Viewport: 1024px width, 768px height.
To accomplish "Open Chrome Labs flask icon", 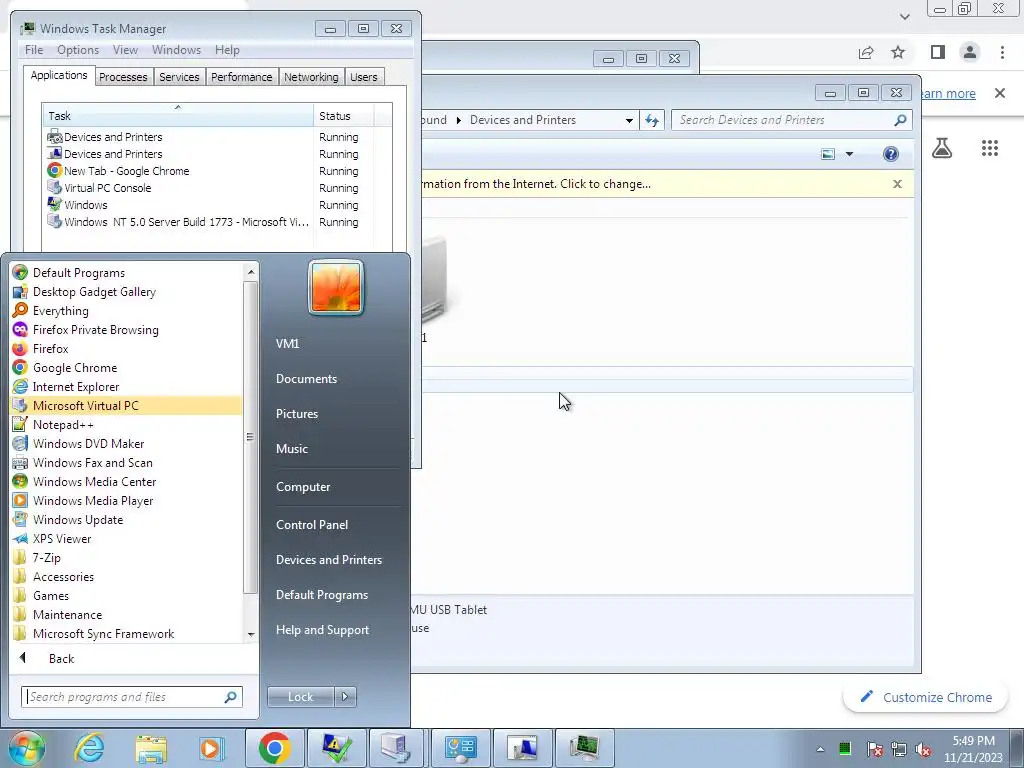I will 942,148.
